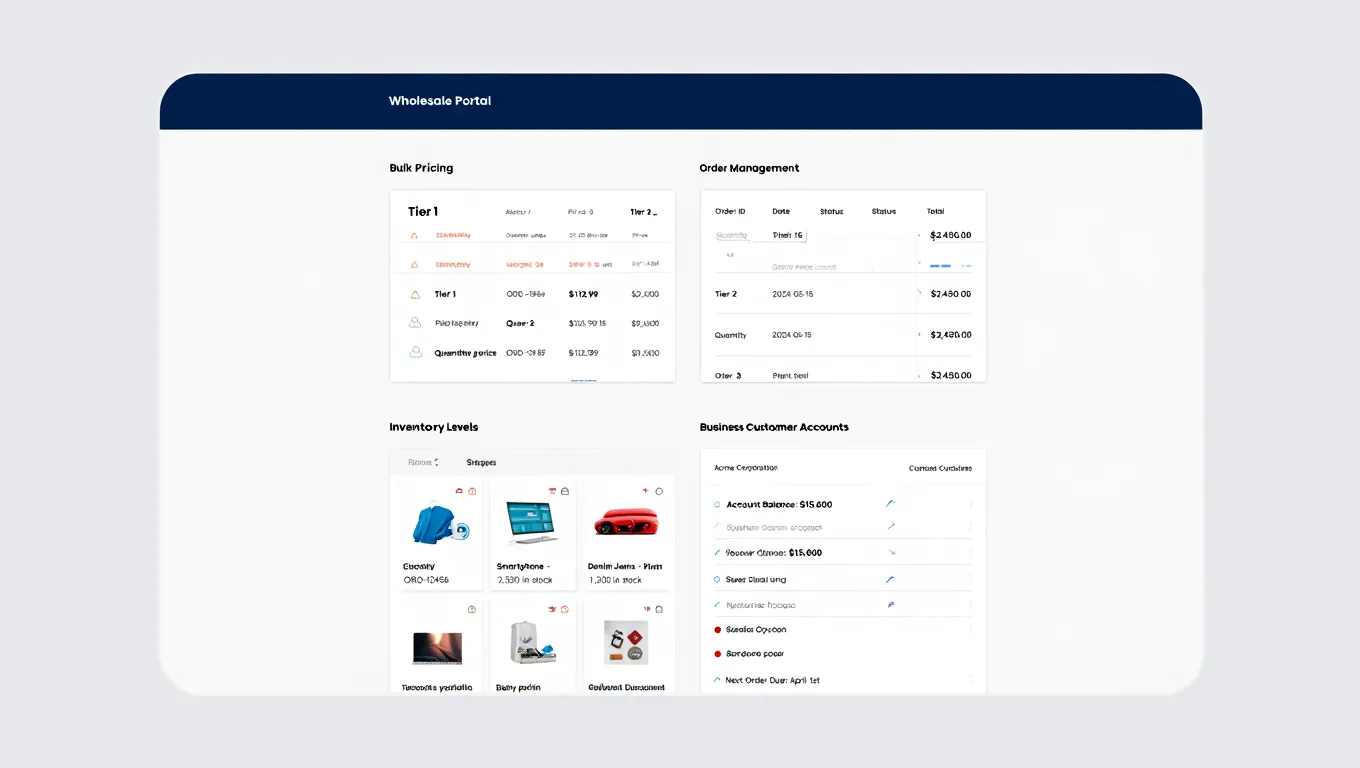
Task: Click the Wholesale Portal header title
Action: (x=440, y=101)
